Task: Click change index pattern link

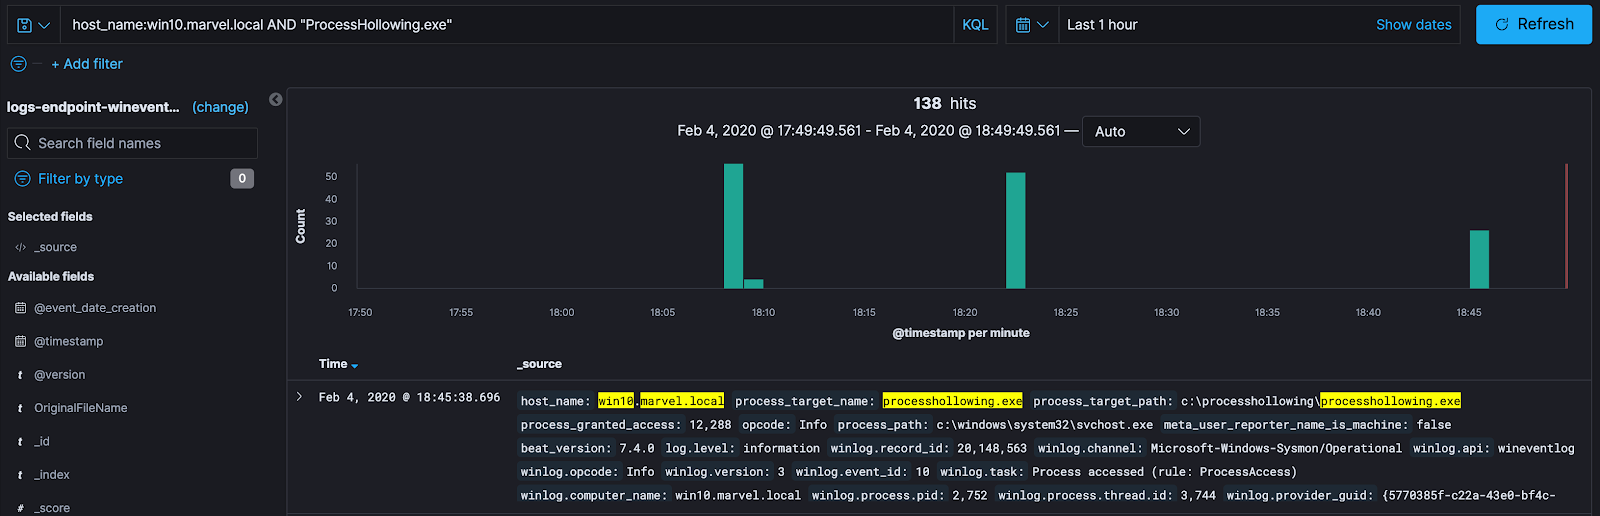Action: (x=220, y=107)
